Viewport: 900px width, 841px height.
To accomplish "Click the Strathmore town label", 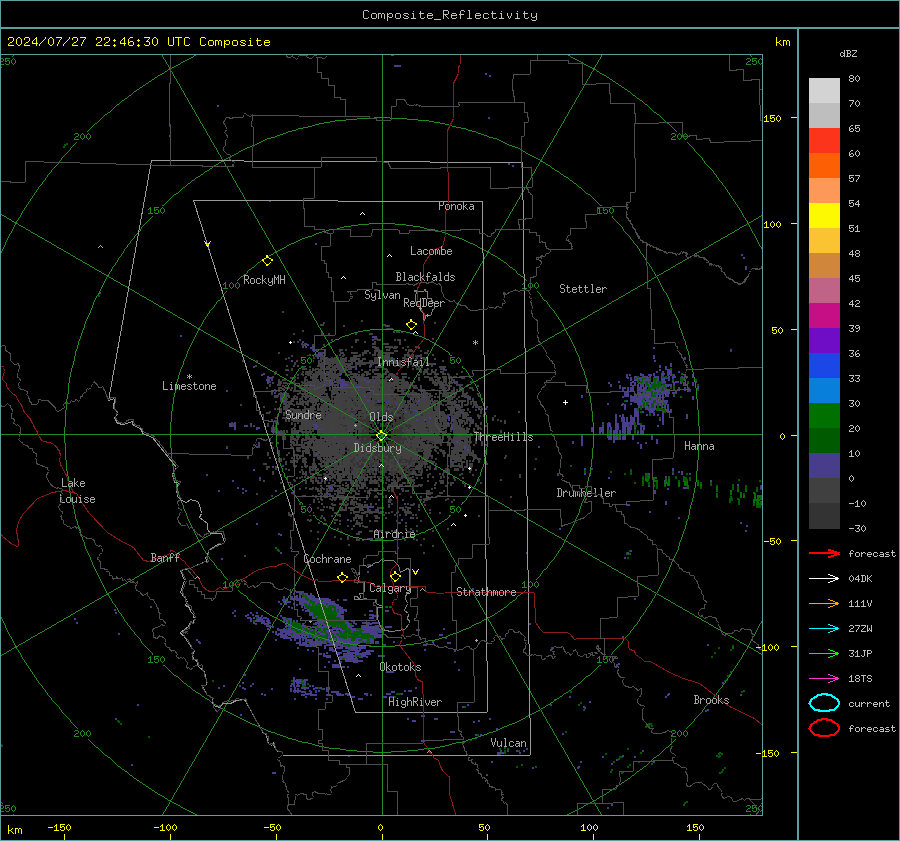I will click(486, 592).
